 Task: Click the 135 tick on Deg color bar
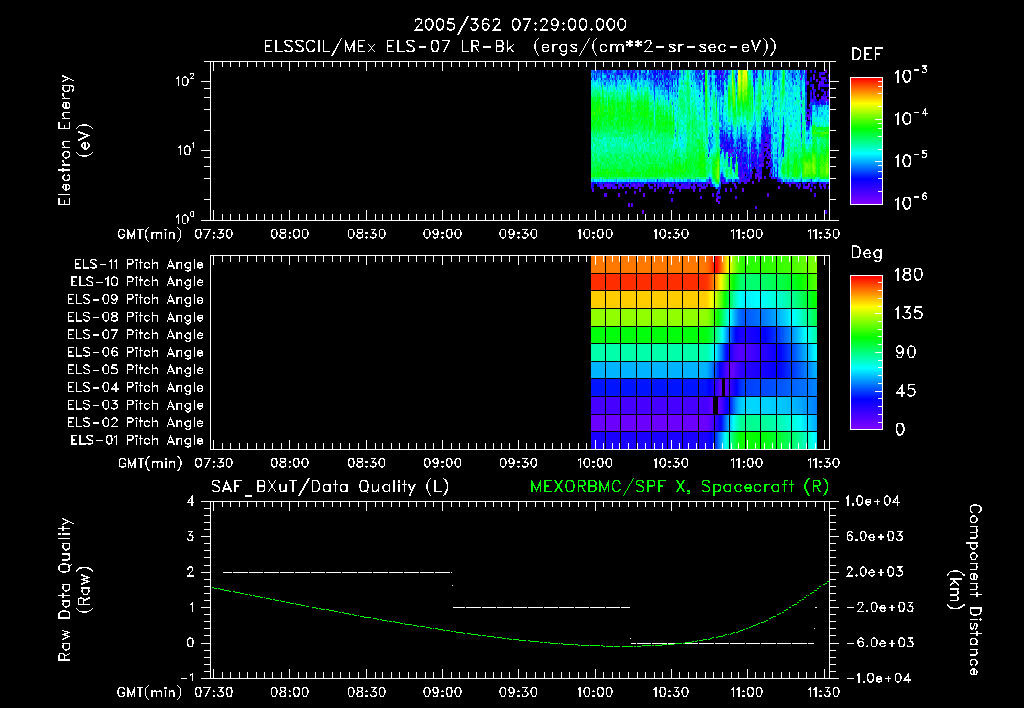tap(908, 314)
